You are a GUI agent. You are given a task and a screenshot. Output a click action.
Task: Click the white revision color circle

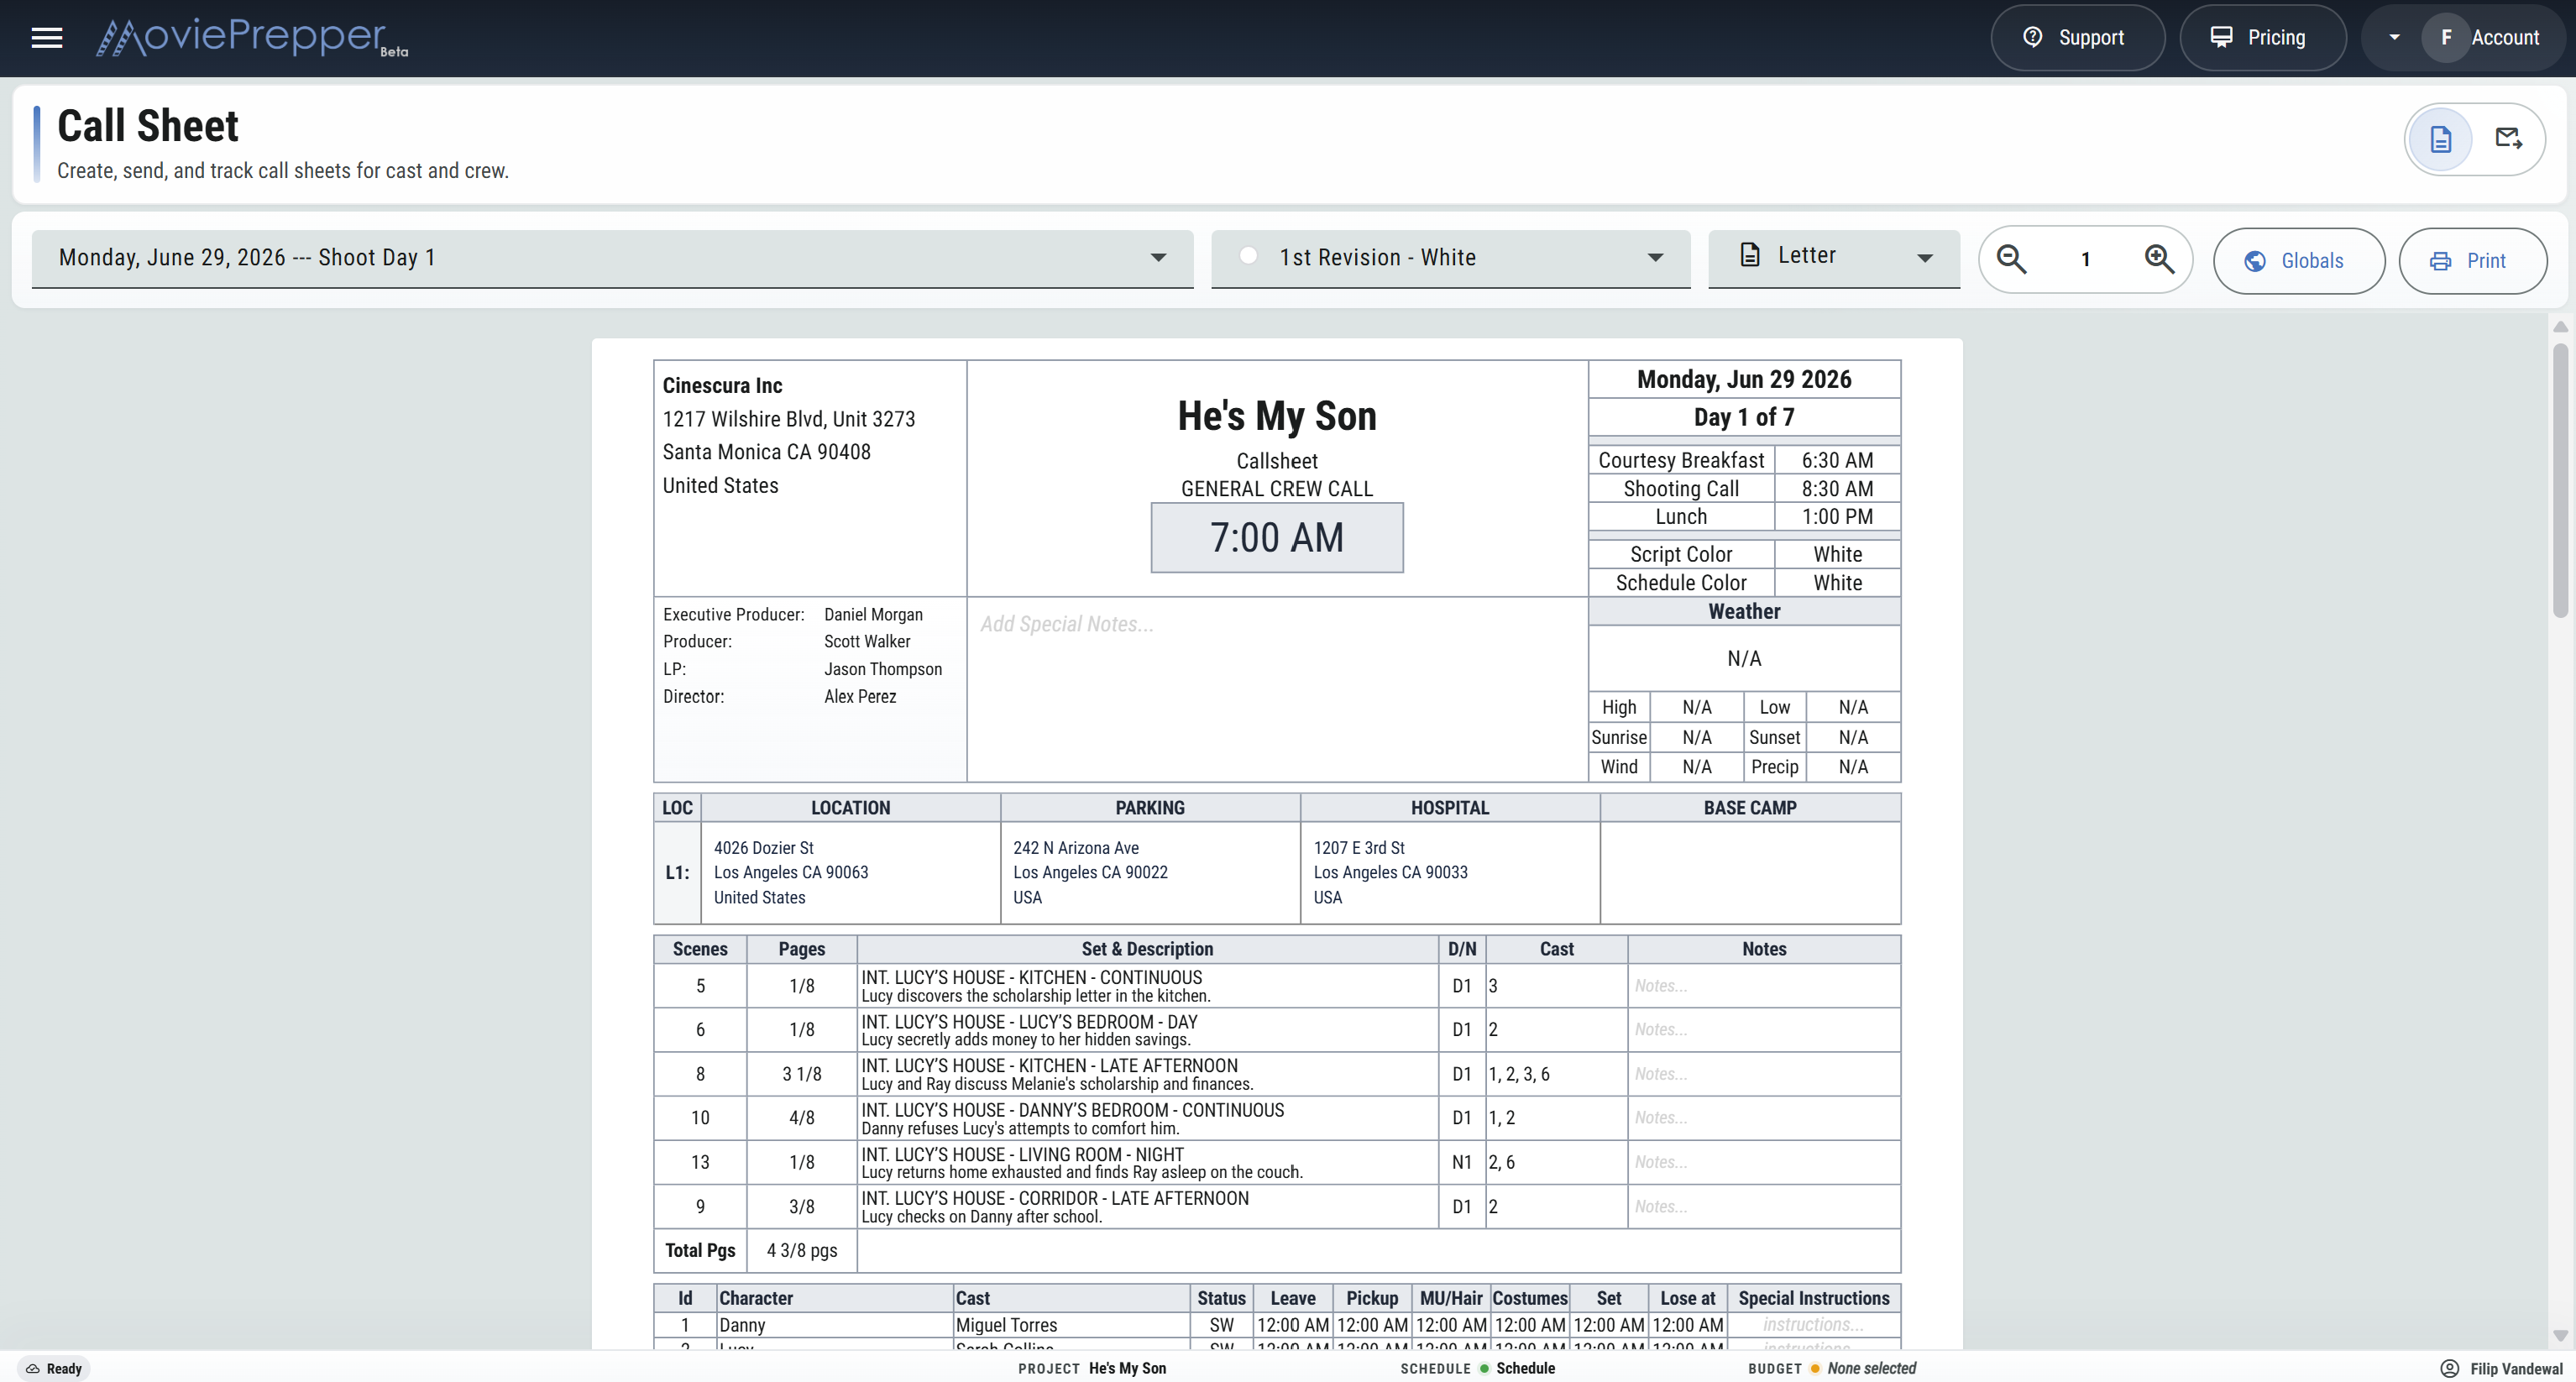tap(1248, 255)
